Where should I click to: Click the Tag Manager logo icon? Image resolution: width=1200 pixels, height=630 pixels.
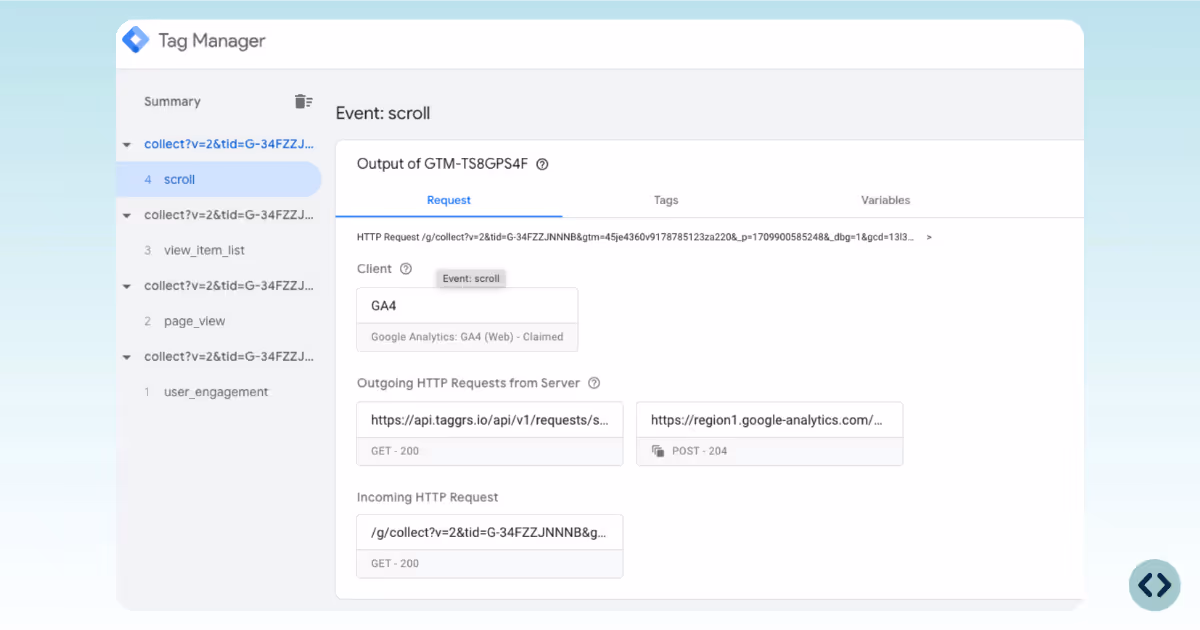[x=135, y=41]
